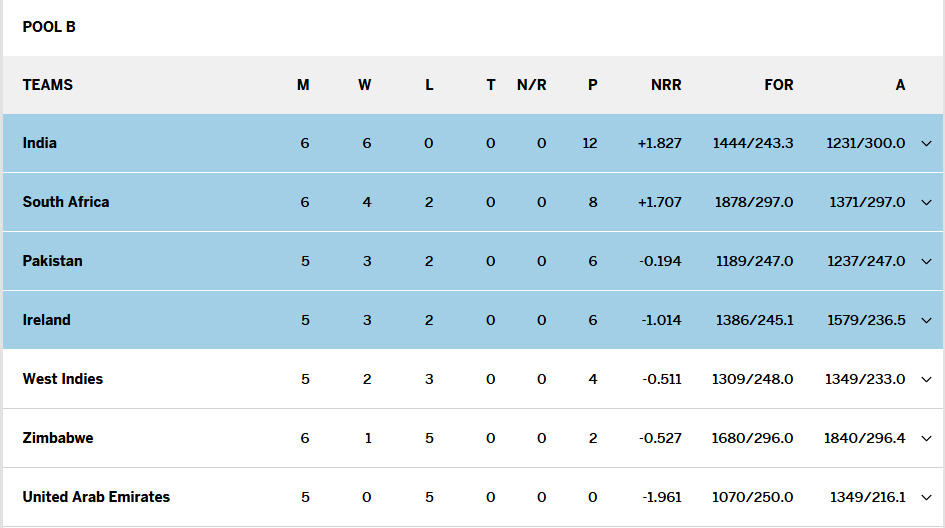Expand the Pakistan row details chevron
Screen dimensions: 945x528
click(926, 262)
